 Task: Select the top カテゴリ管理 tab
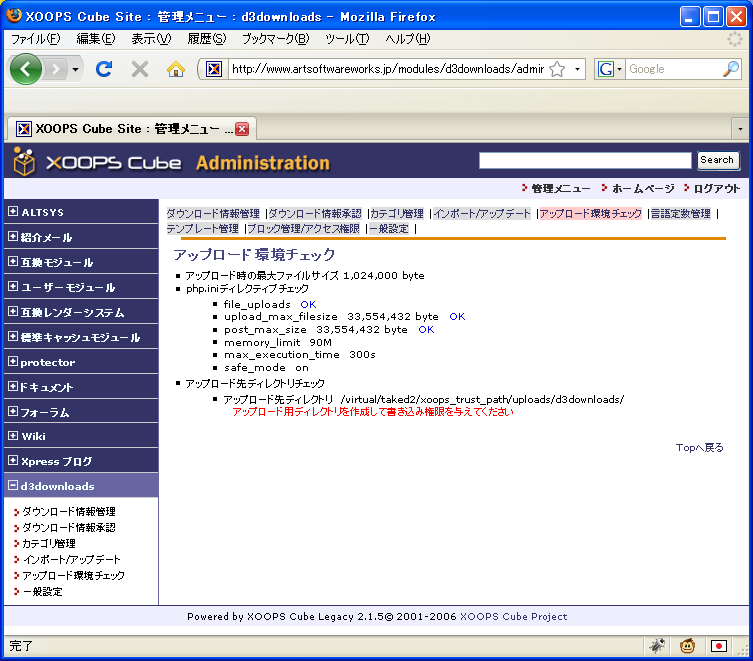click(x=397, y=213)
